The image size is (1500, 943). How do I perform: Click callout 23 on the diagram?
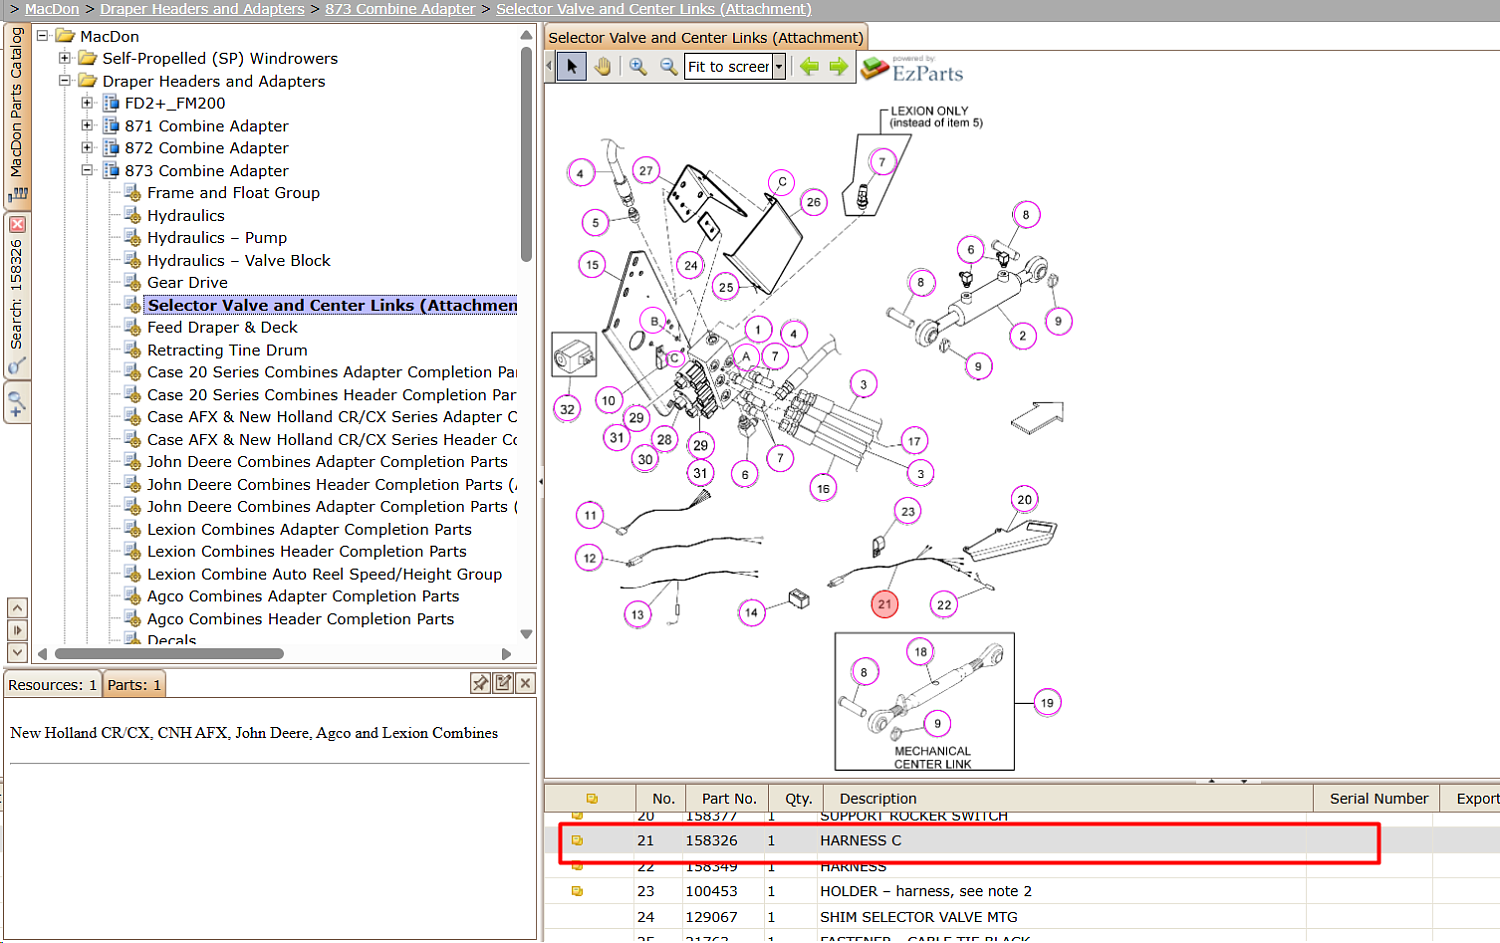point(908,512)
